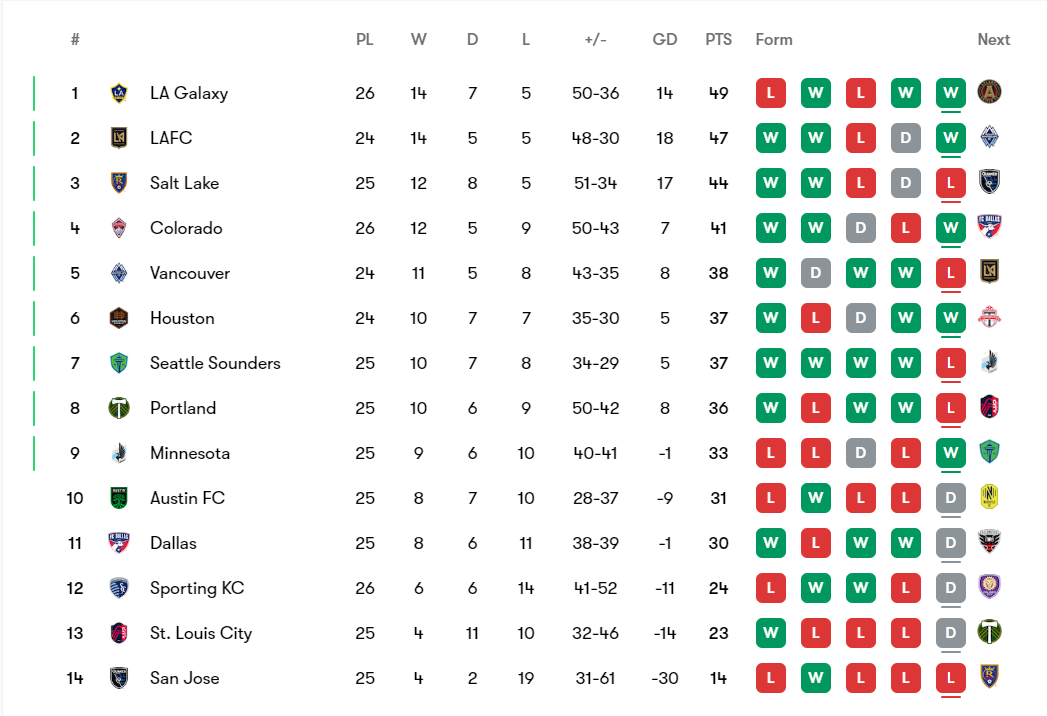Viewport: 1047px width, 716px height.
Task: Open the Portland team name link
Action: pos(183,408)
